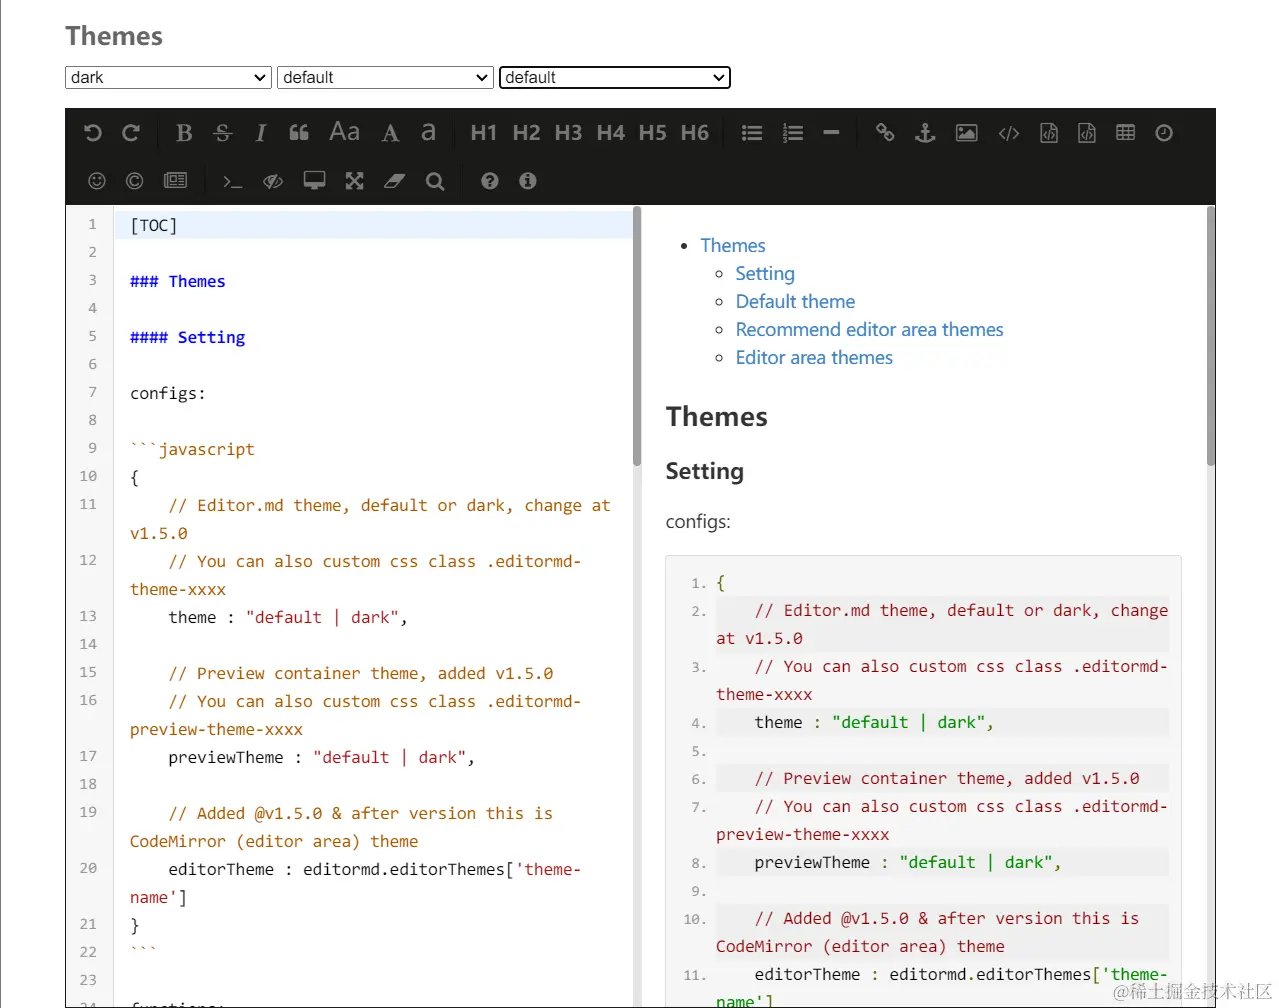Click editor line number 17 in gutter

coord(88,756)
